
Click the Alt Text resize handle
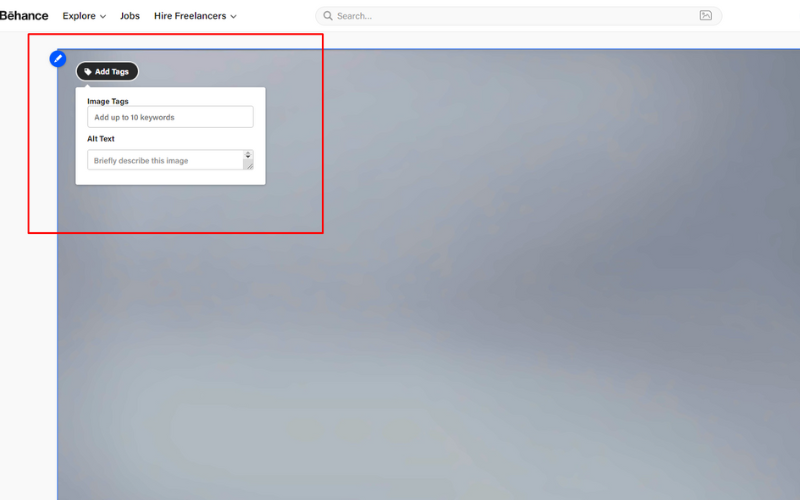coord(249,165)
